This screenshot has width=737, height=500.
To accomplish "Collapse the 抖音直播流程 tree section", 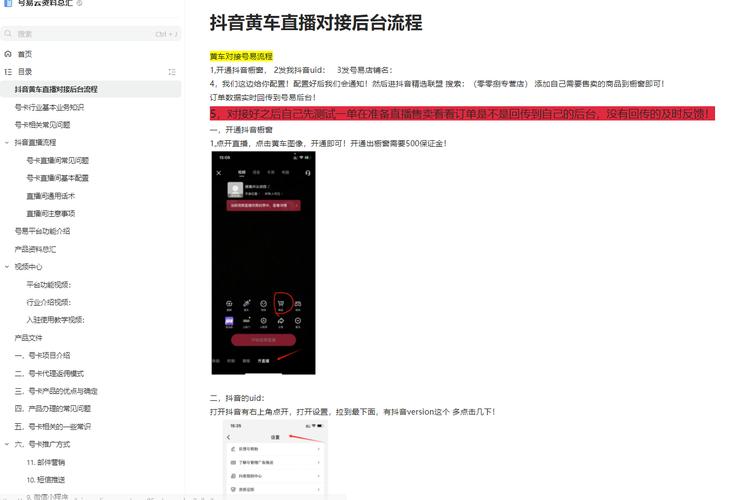I will coord(7,142).
